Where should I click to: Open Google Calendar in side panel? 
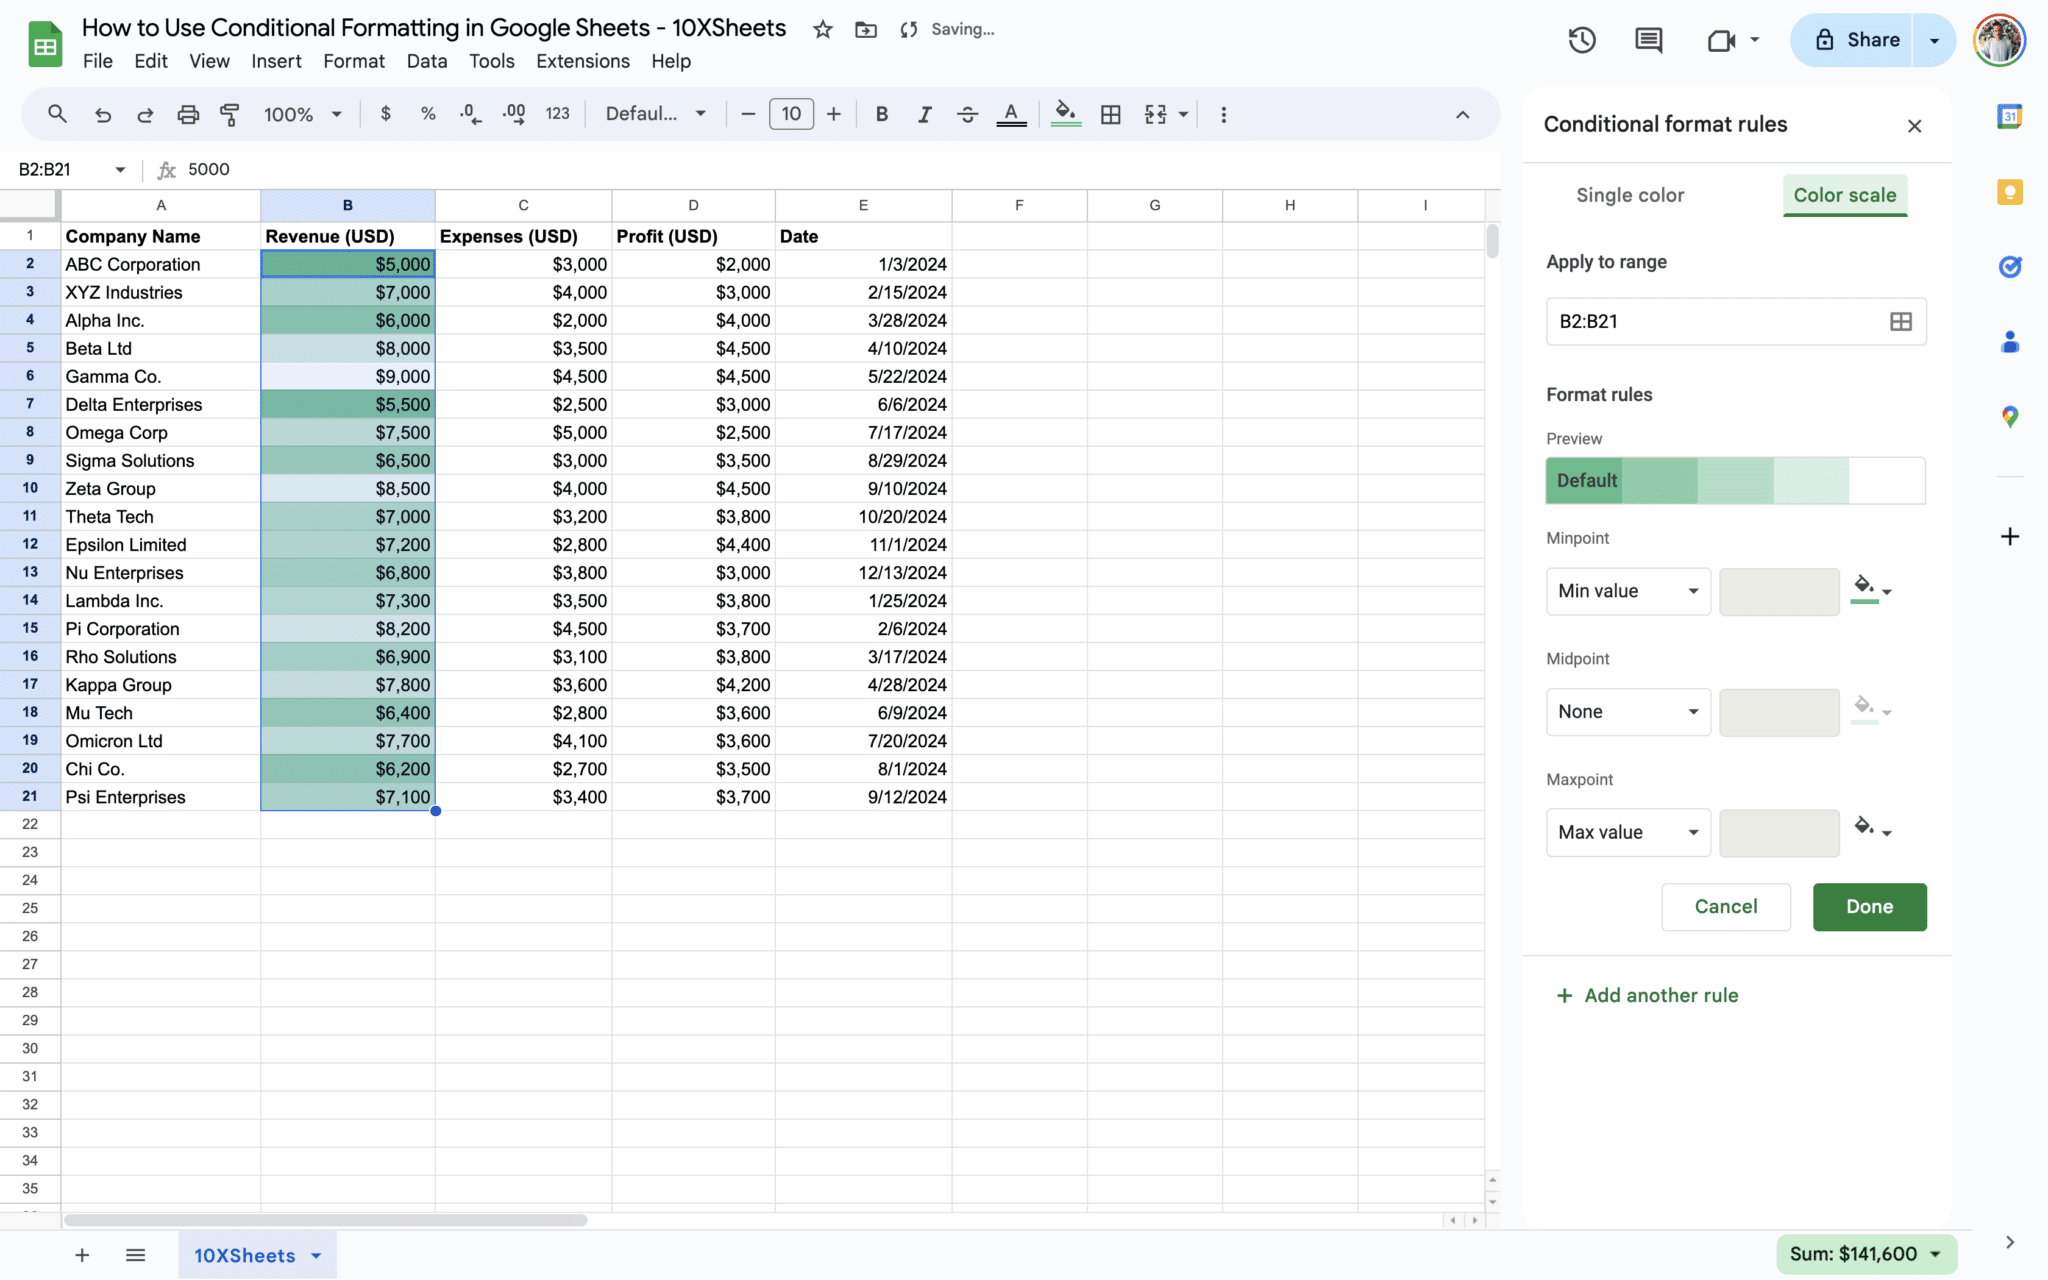click(x=2009, y=116)
